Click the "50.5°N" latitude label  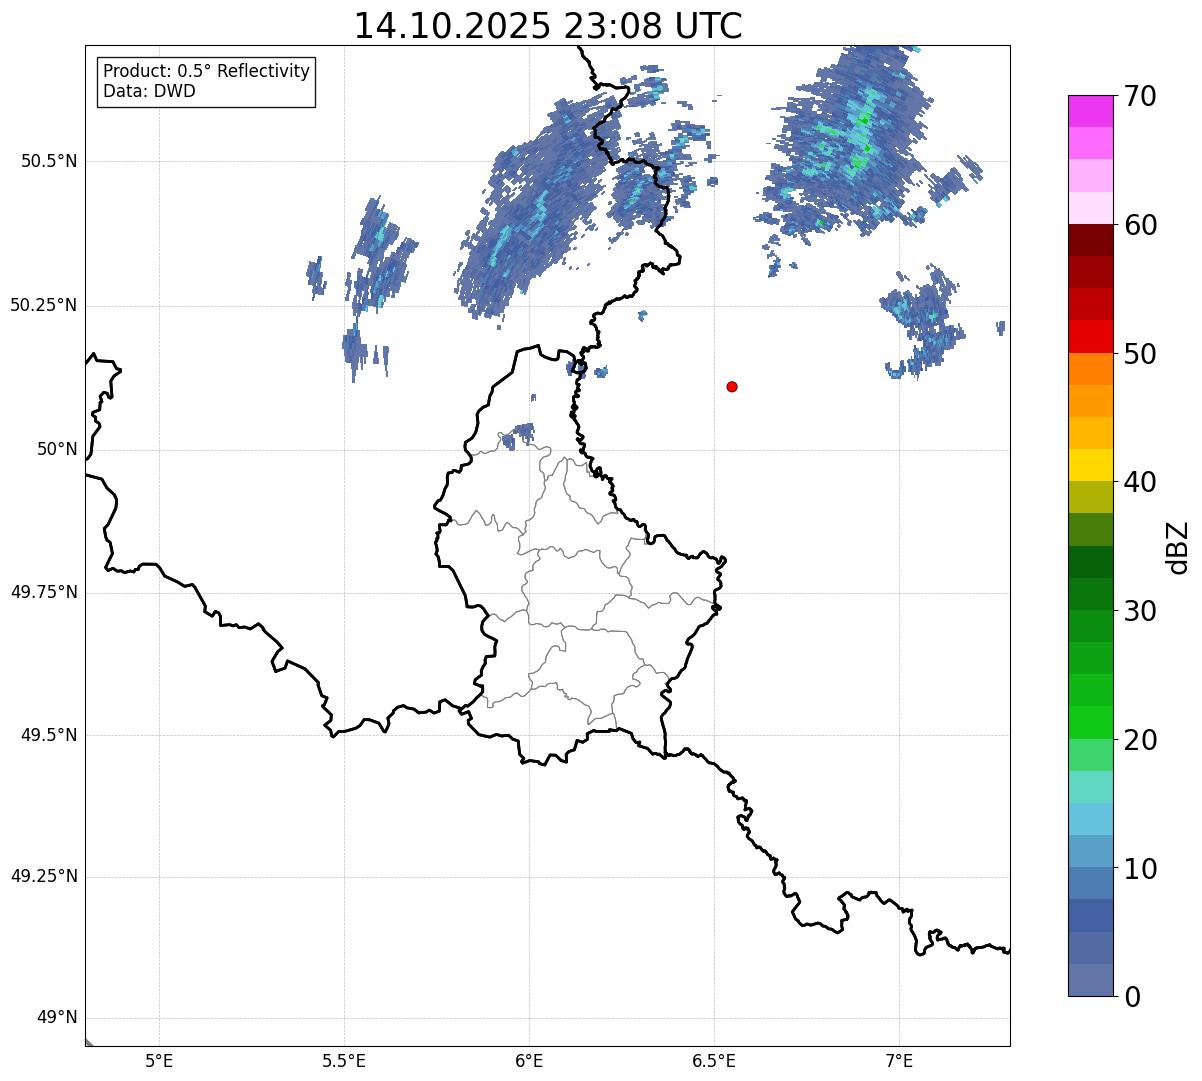(x=48, y=161)
